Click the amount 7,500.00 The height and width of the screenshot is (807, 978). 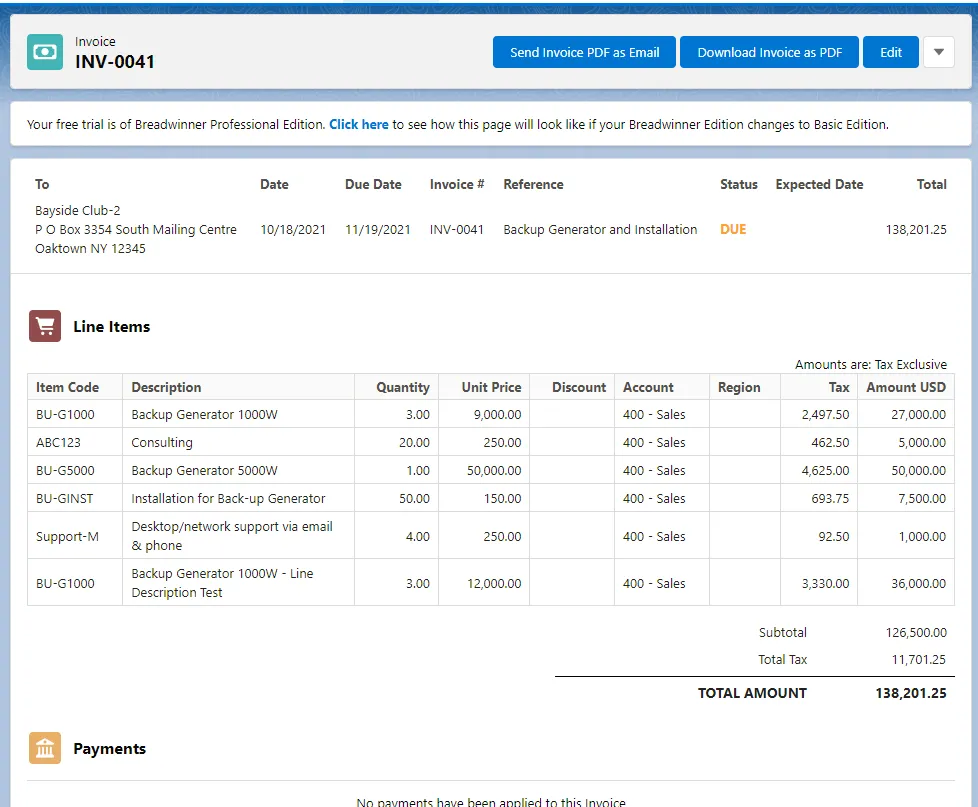point(922,499)
